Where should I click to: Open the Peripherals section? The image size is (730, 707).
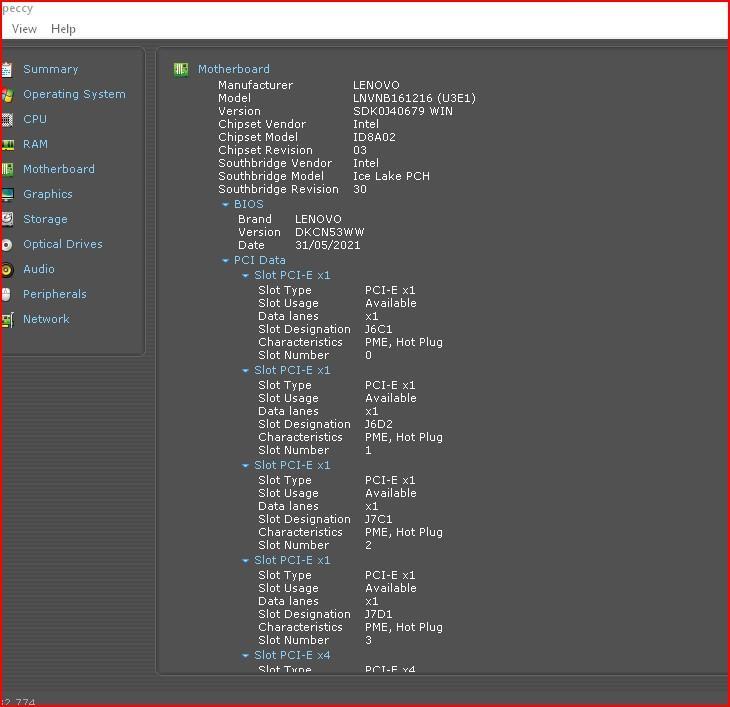(55, 294)
